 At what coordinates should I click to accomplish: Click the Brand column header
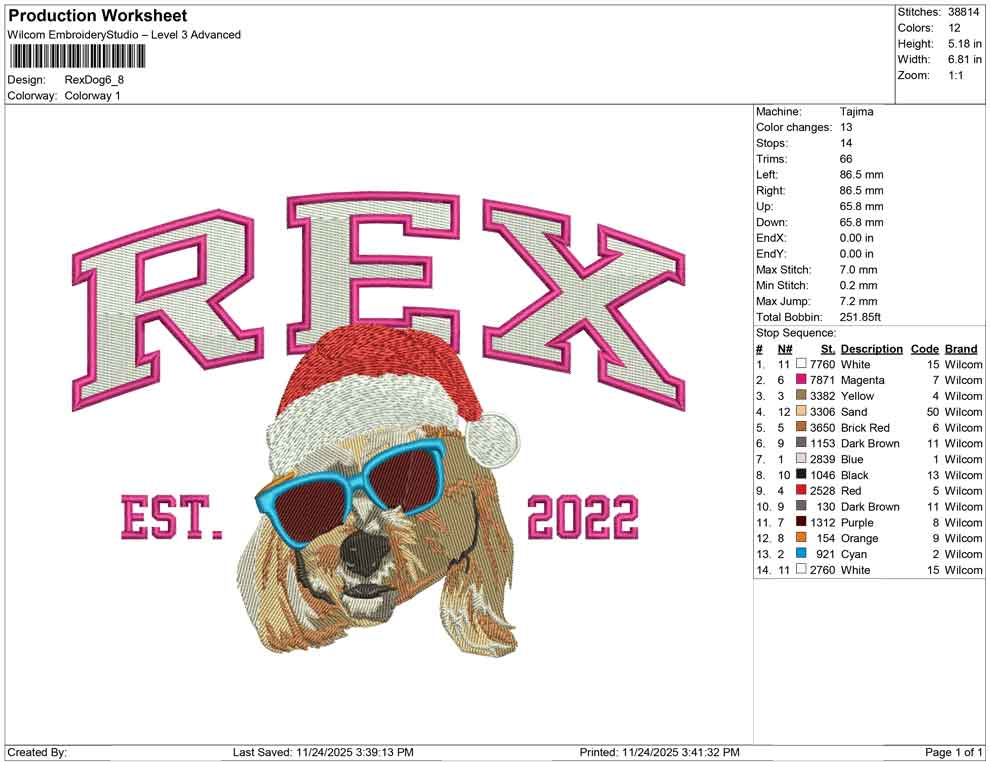pos(961,348)
